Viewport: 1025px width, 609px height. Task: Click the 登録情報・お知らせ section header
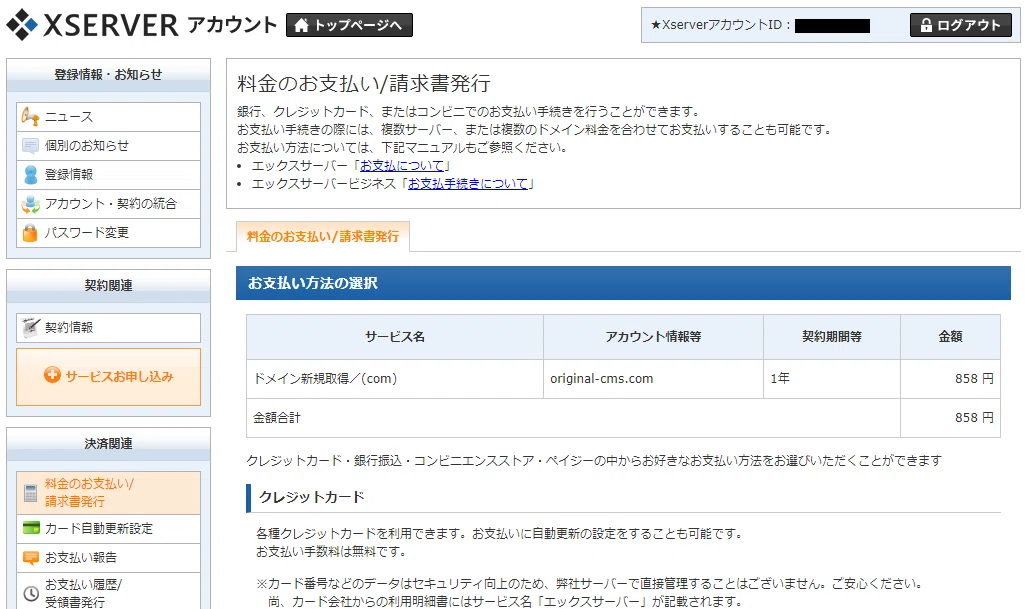click(109, 74)
